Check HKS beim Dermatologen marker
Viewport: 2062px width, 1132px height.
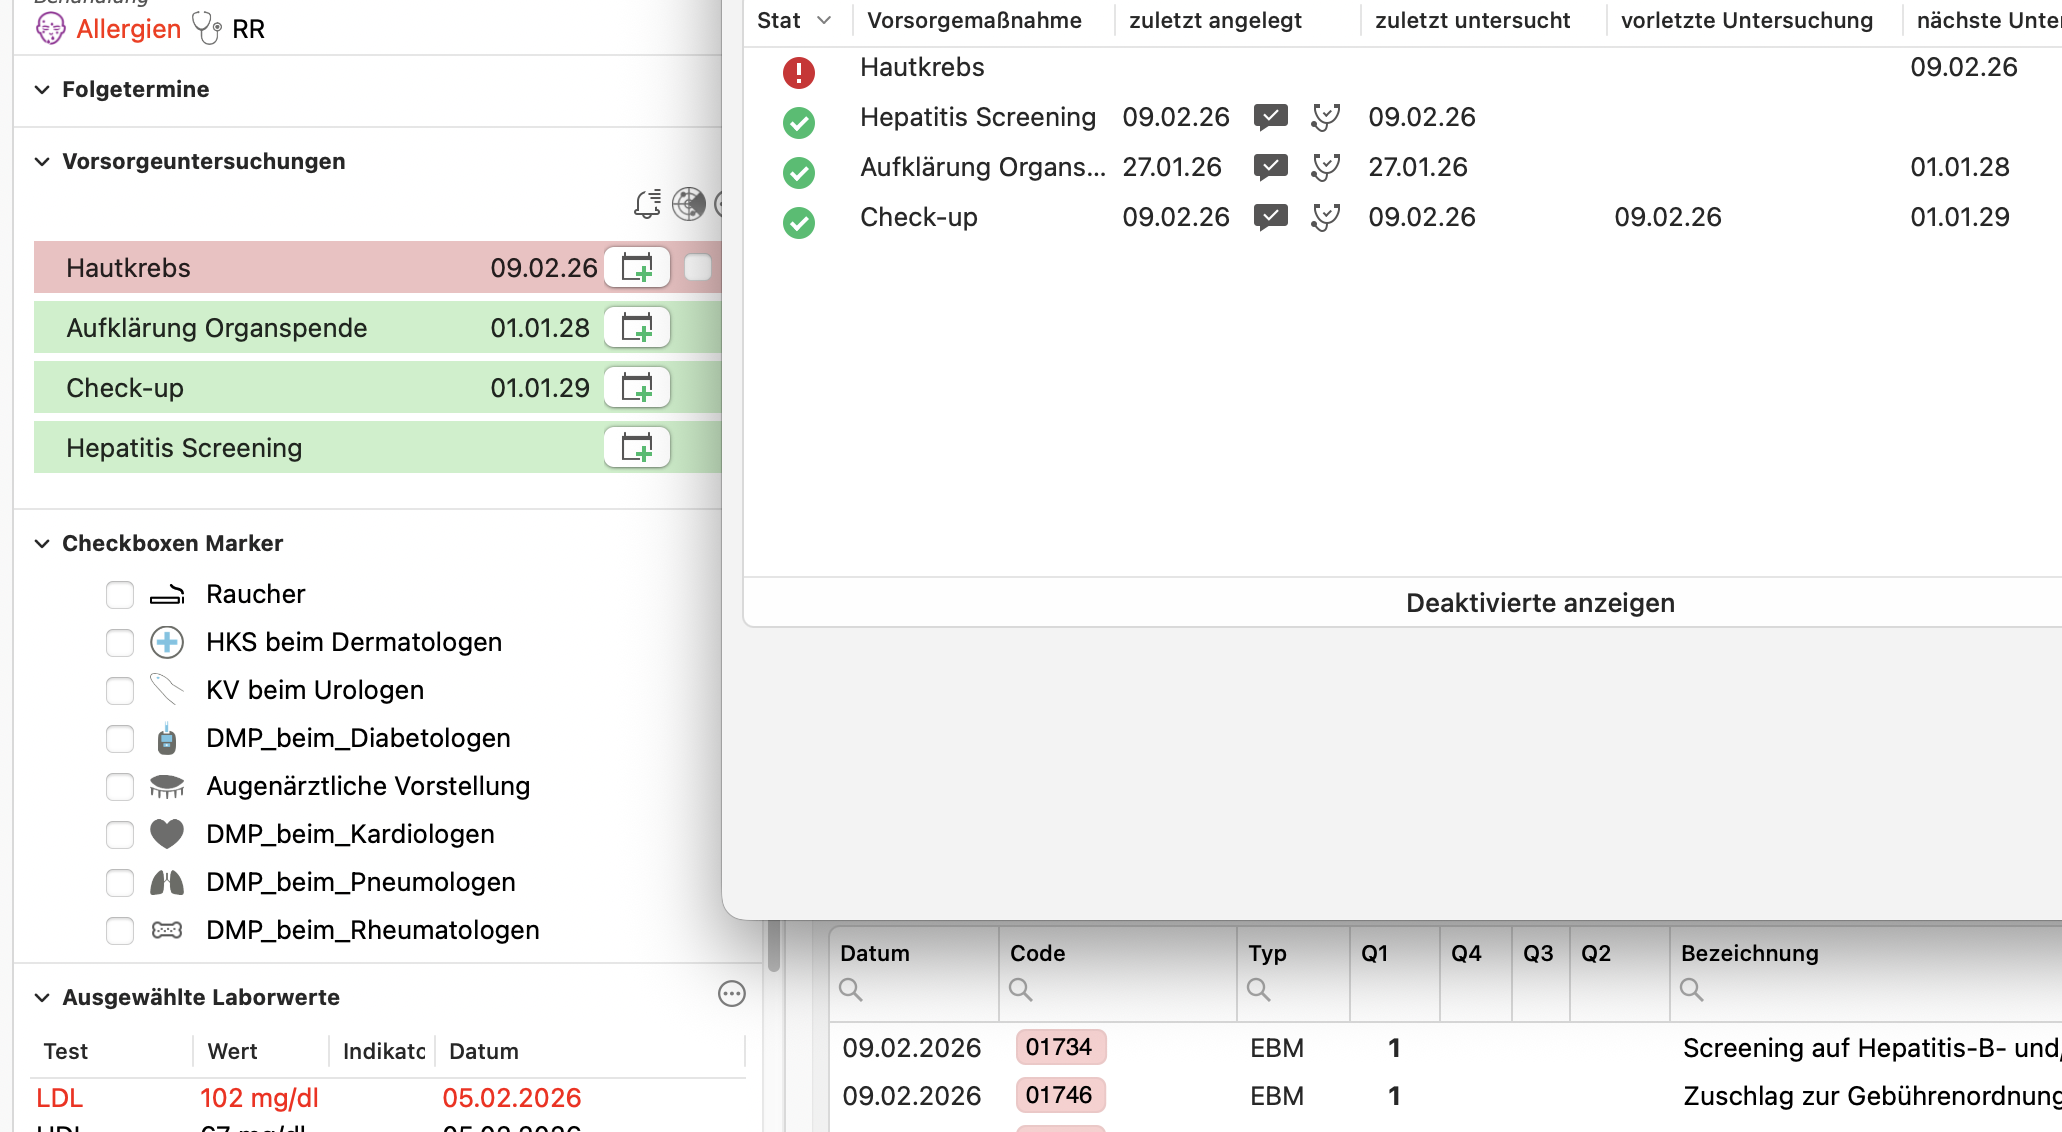(x=120, y=643)
